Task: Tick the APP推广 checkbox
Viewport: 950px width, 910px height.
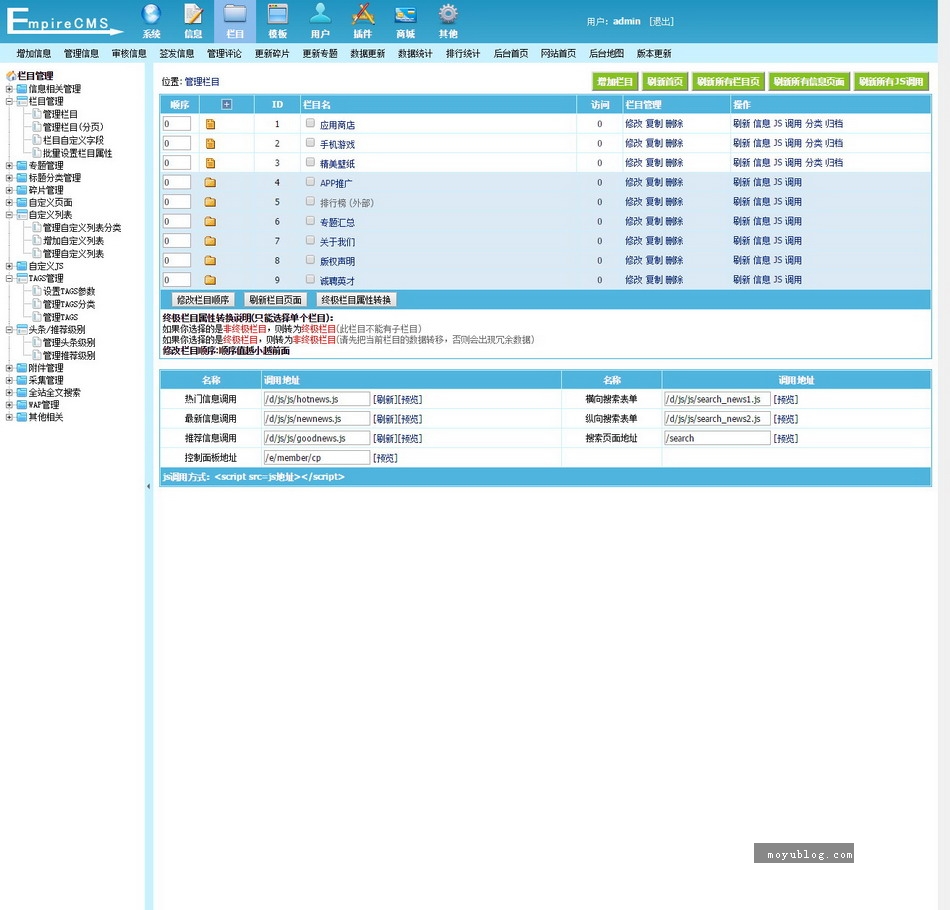Action: tap(310, 181)
